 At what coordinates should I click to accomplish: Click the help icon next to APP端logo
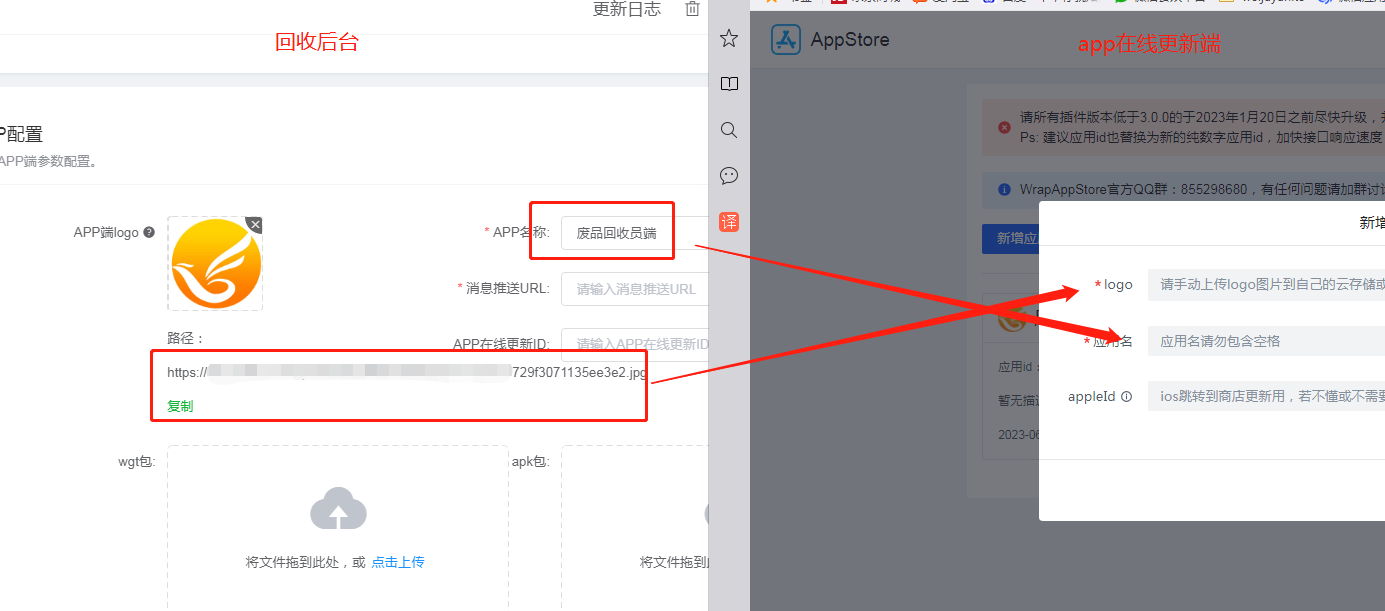(x=149, y=232)
